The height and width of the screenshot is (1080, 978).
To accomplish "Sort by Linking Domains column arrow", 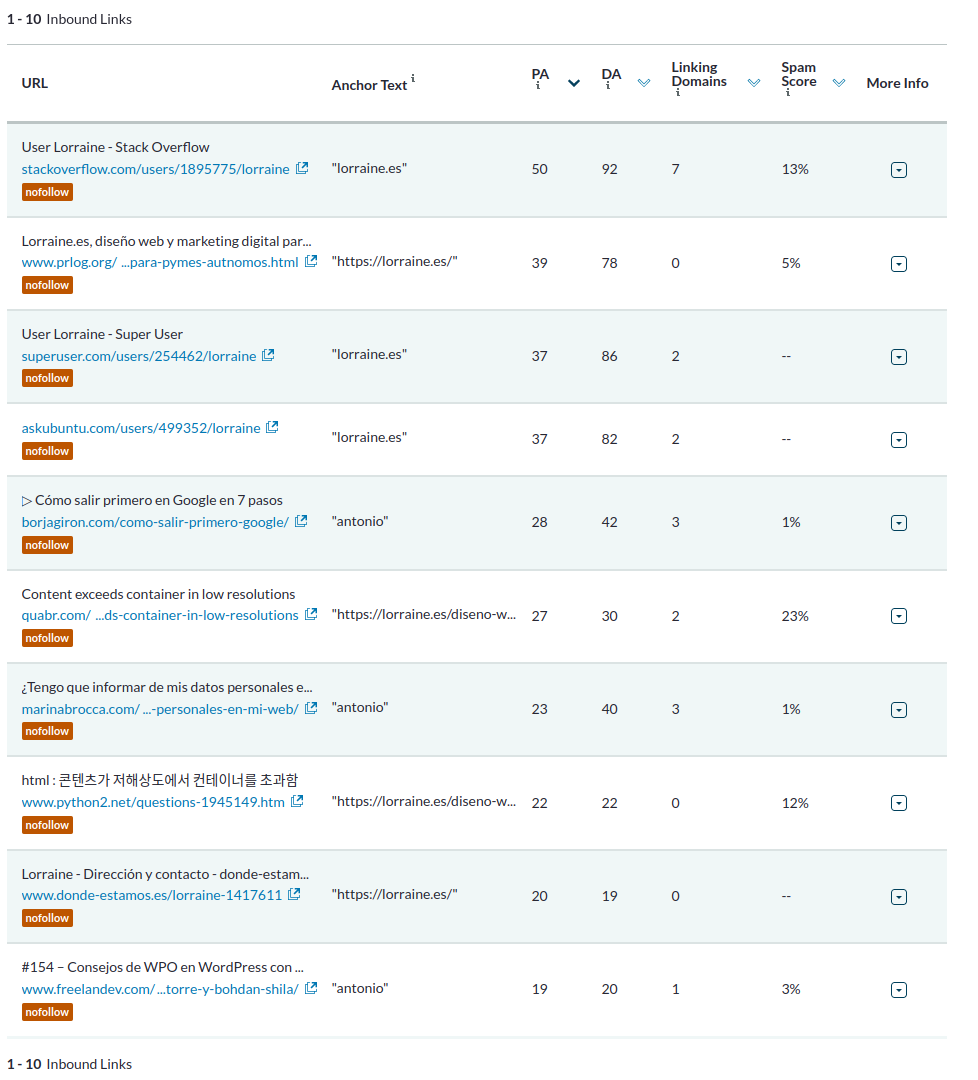I will [754, 83].
